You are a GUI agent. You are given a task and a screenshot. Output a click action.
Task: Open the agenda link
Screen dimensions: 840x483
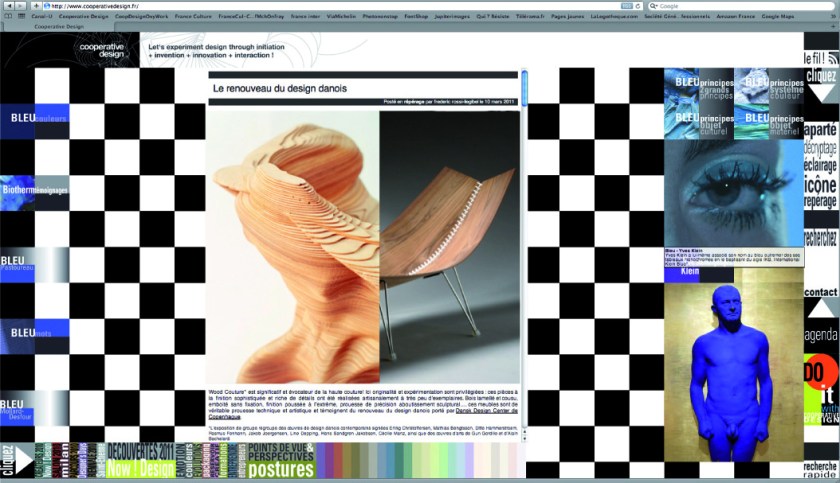pos(820,335)
